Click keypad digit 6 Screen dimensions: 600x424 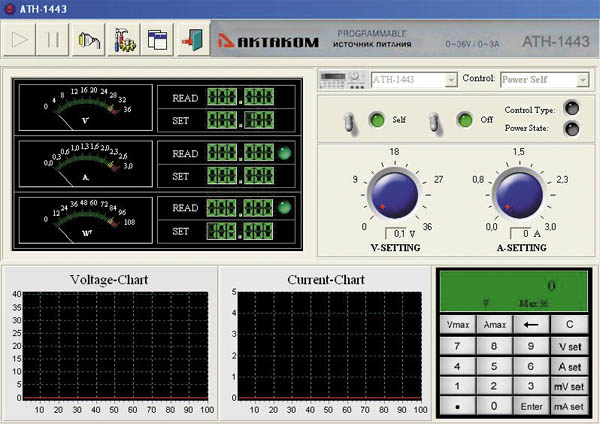[x=531, y=367]
